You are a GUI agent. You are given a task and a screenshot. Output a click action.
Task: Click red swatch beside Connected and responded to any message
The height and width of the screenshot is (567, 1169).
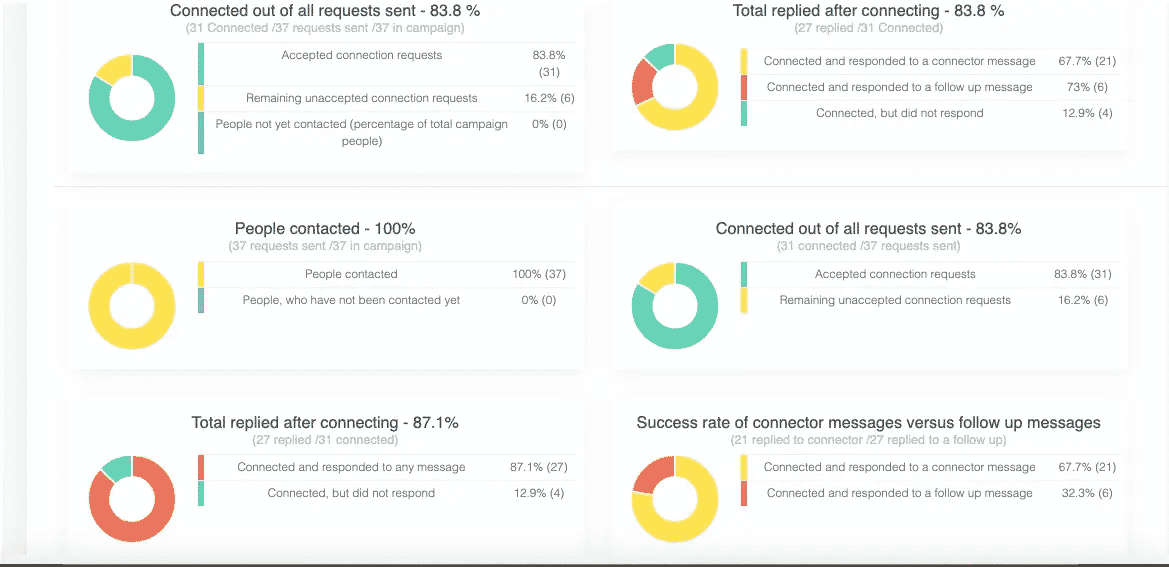pyautogui.click(x=201, y=467)
